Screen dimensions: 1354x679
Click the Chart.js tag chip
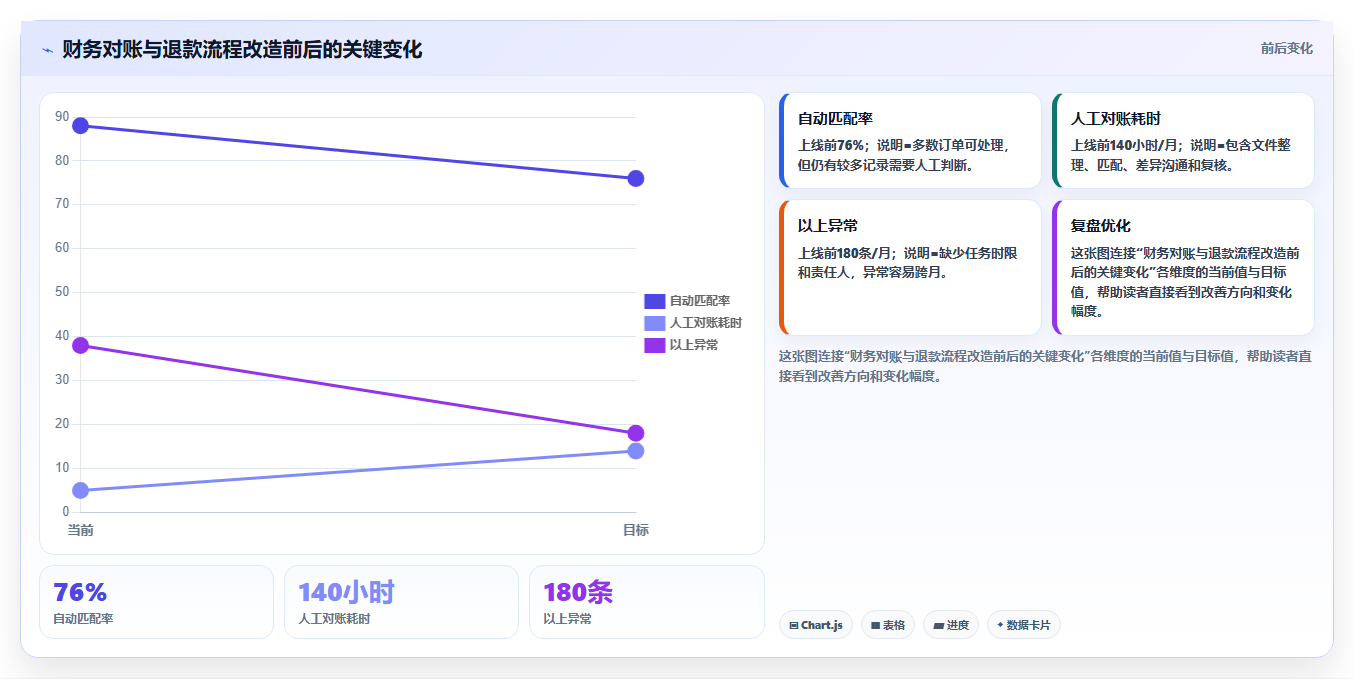click(x=816, y=625)
